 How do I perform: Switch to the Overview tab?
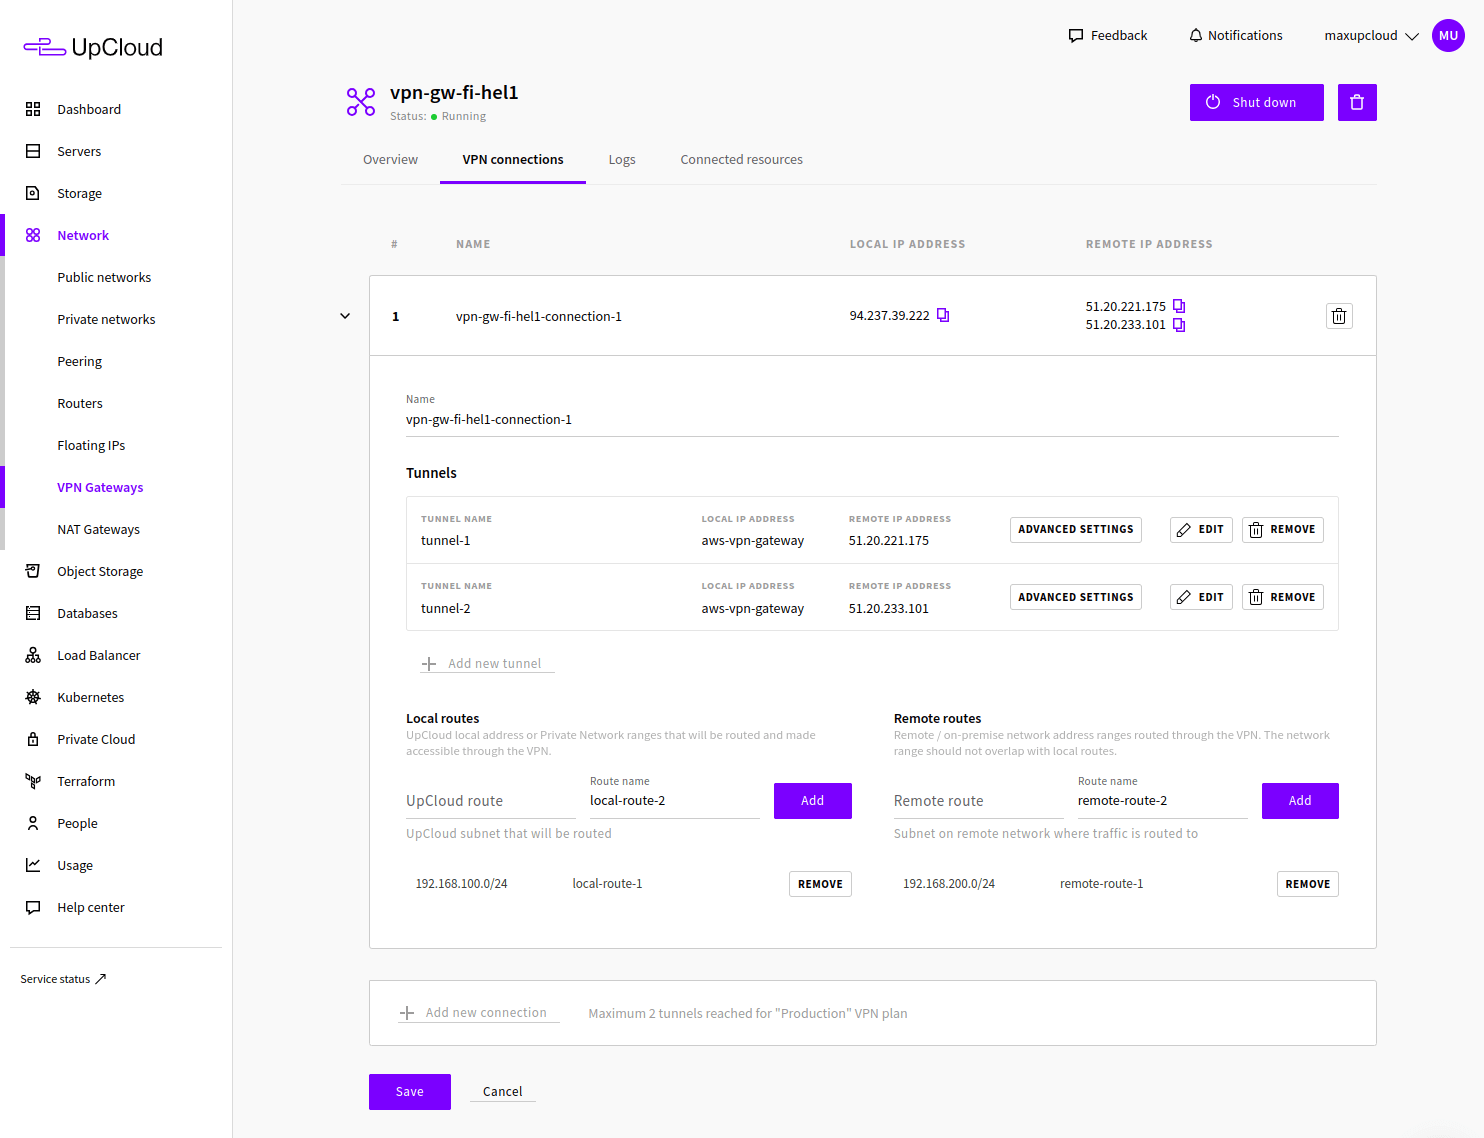pos(390,159)
